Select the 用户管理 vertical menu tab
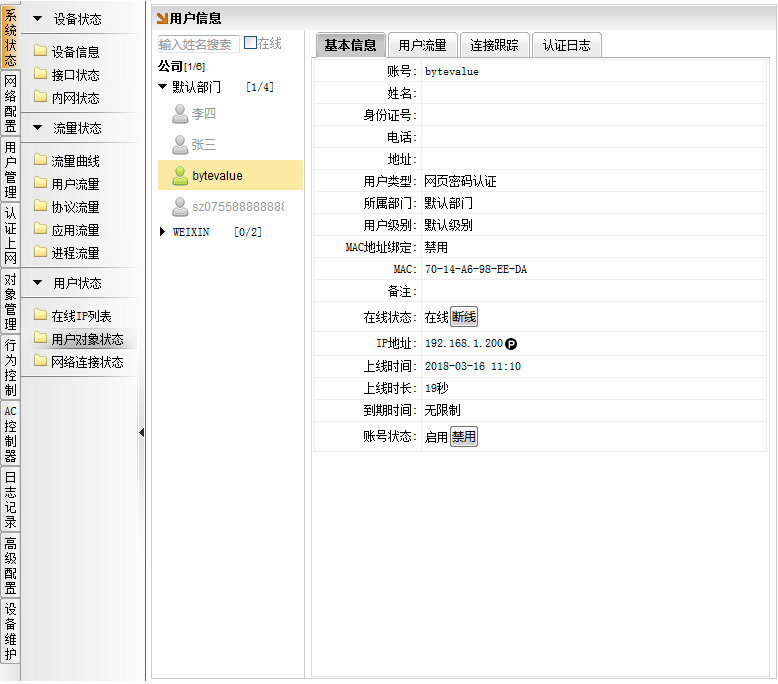 (10, 170)
